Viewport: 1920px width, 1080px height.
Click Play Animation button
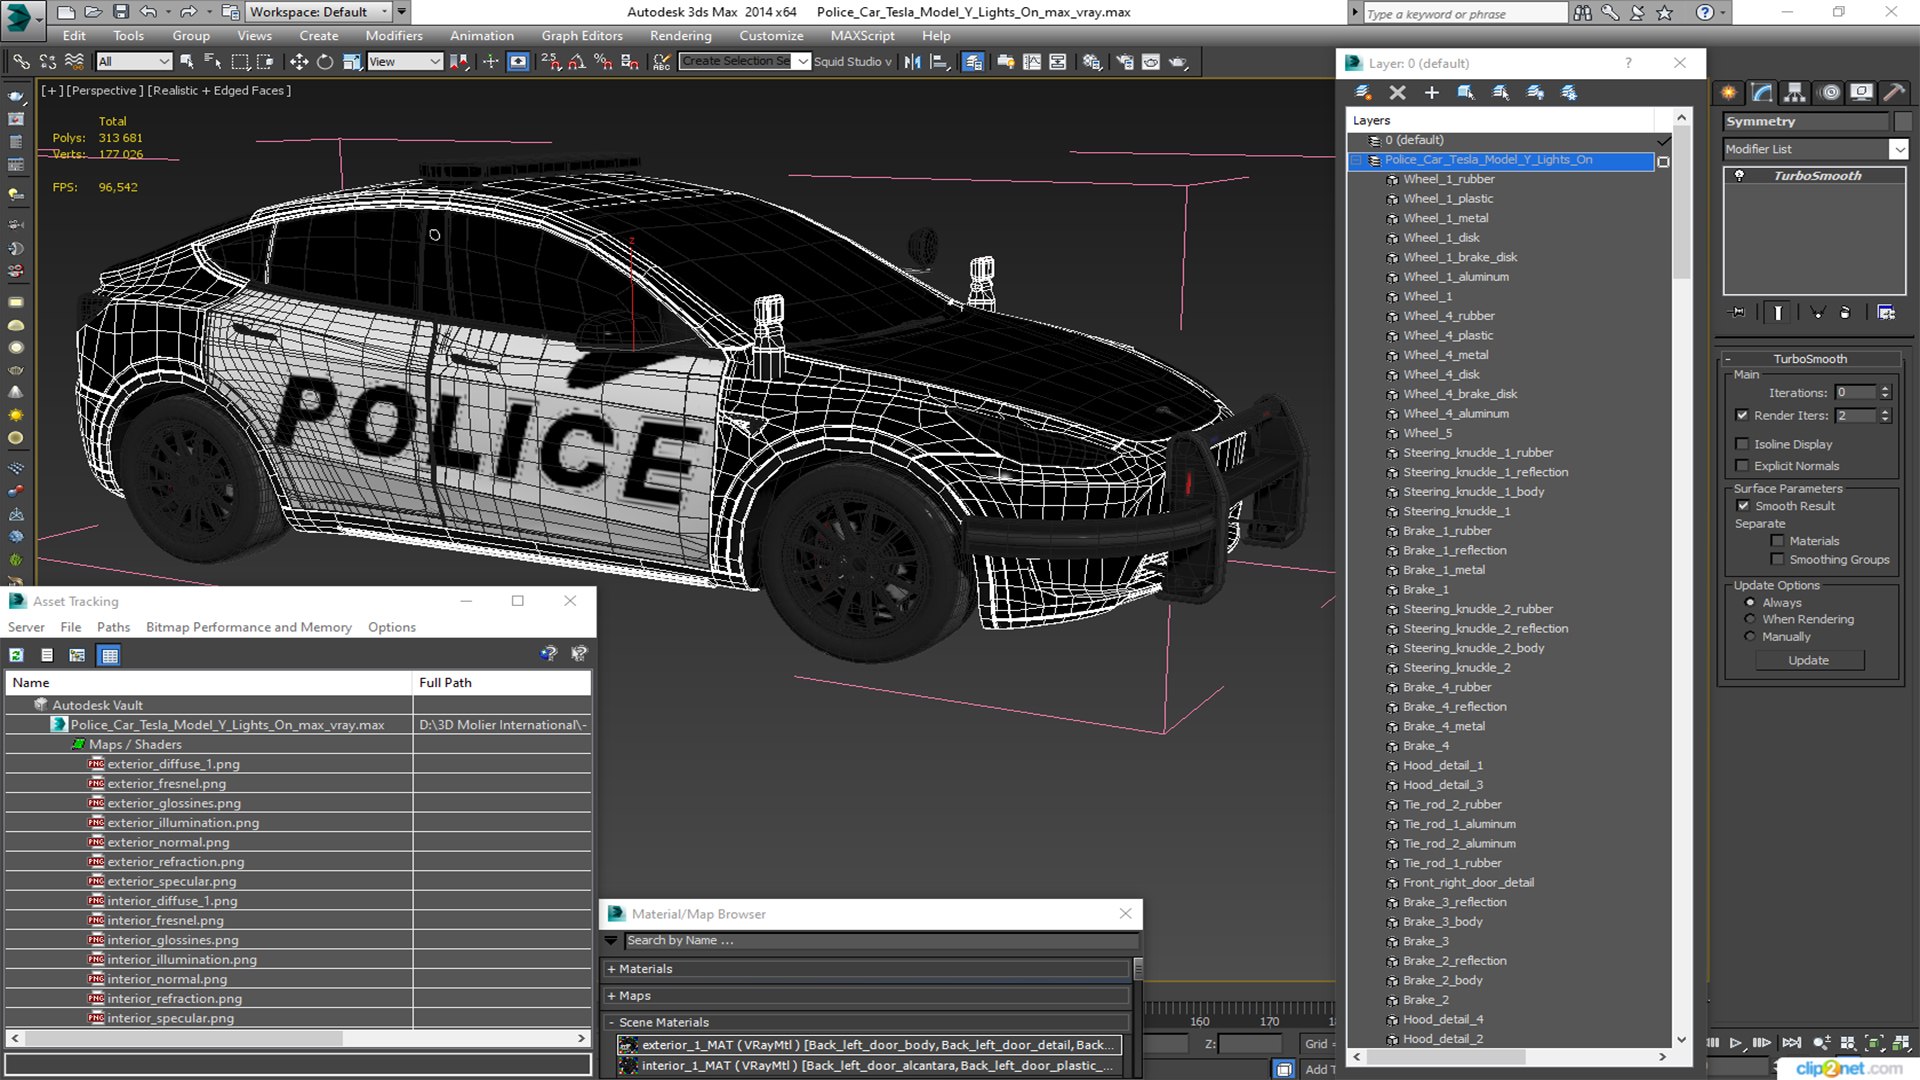click(x=1736, y=1042)
